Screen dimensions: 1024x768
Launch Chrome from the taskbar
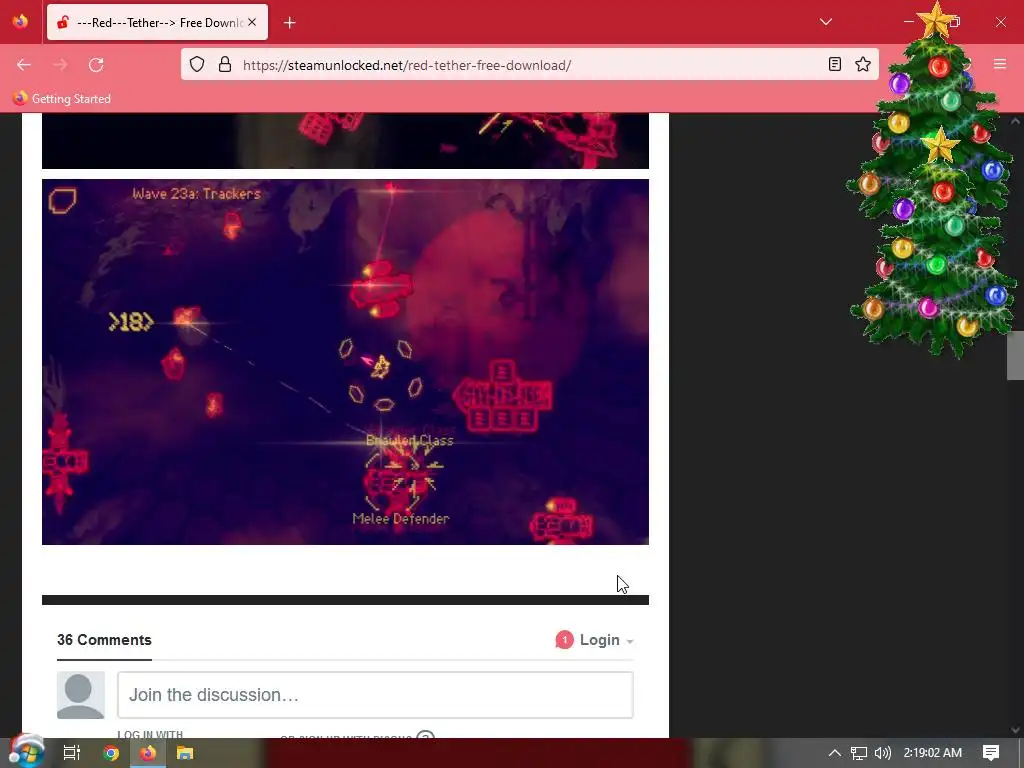tap(110, 753)
